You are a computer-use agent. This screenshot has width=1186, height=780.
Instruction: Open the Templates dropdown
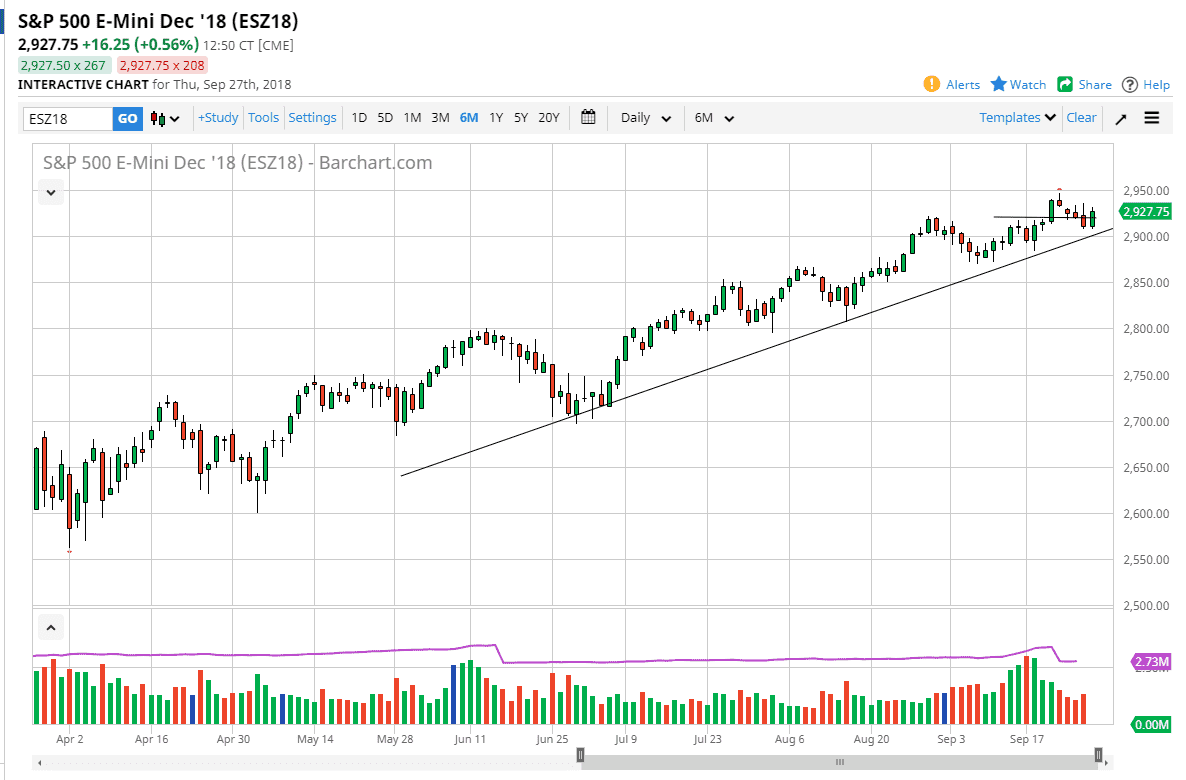point(1016,117)
